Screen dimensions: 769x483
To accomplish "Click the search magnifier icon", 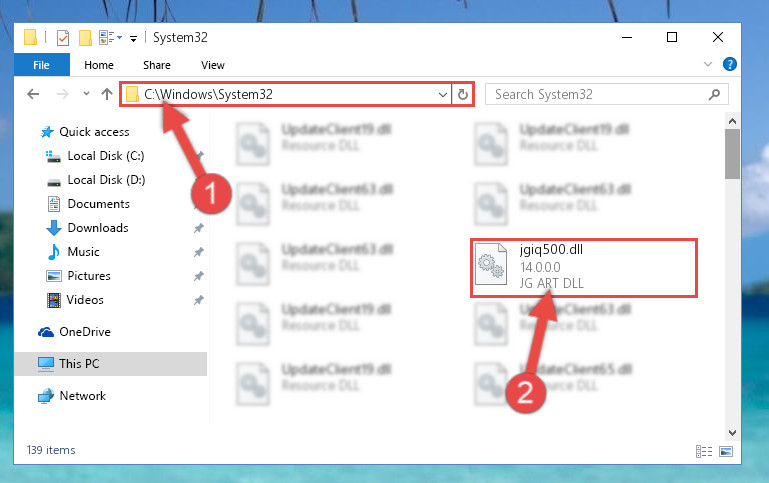I will click(714, 94).
